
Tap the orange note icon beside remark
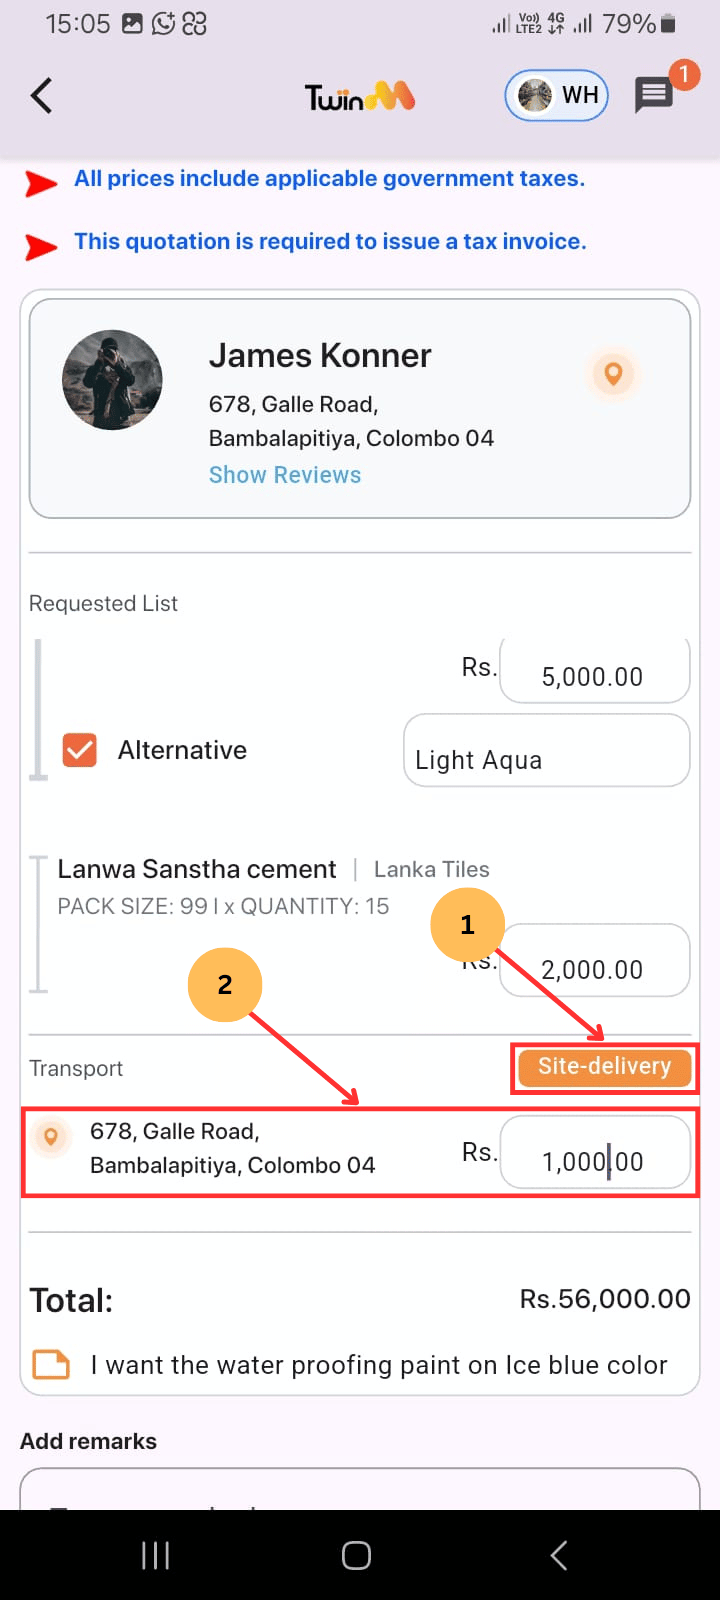[51, 1365]
